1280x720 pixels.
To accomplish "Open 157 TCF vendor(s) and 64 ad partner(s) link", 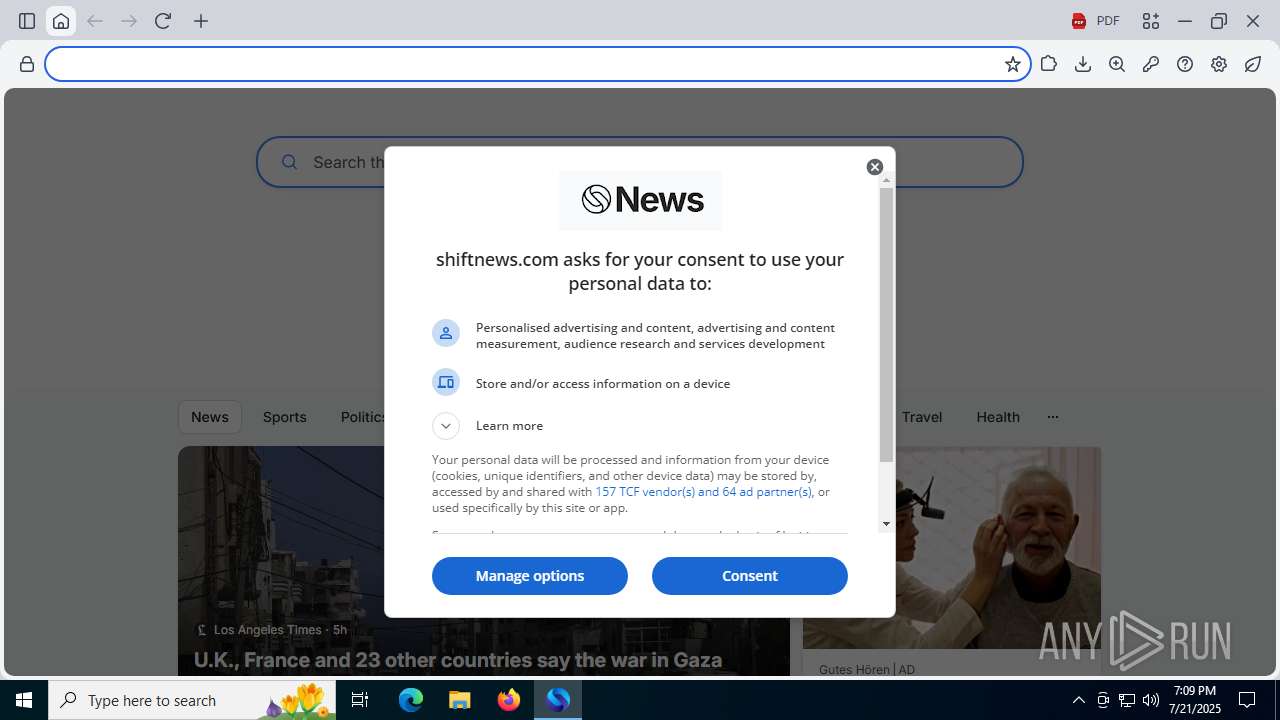I will pyautogui.click(x=704, y=492).
